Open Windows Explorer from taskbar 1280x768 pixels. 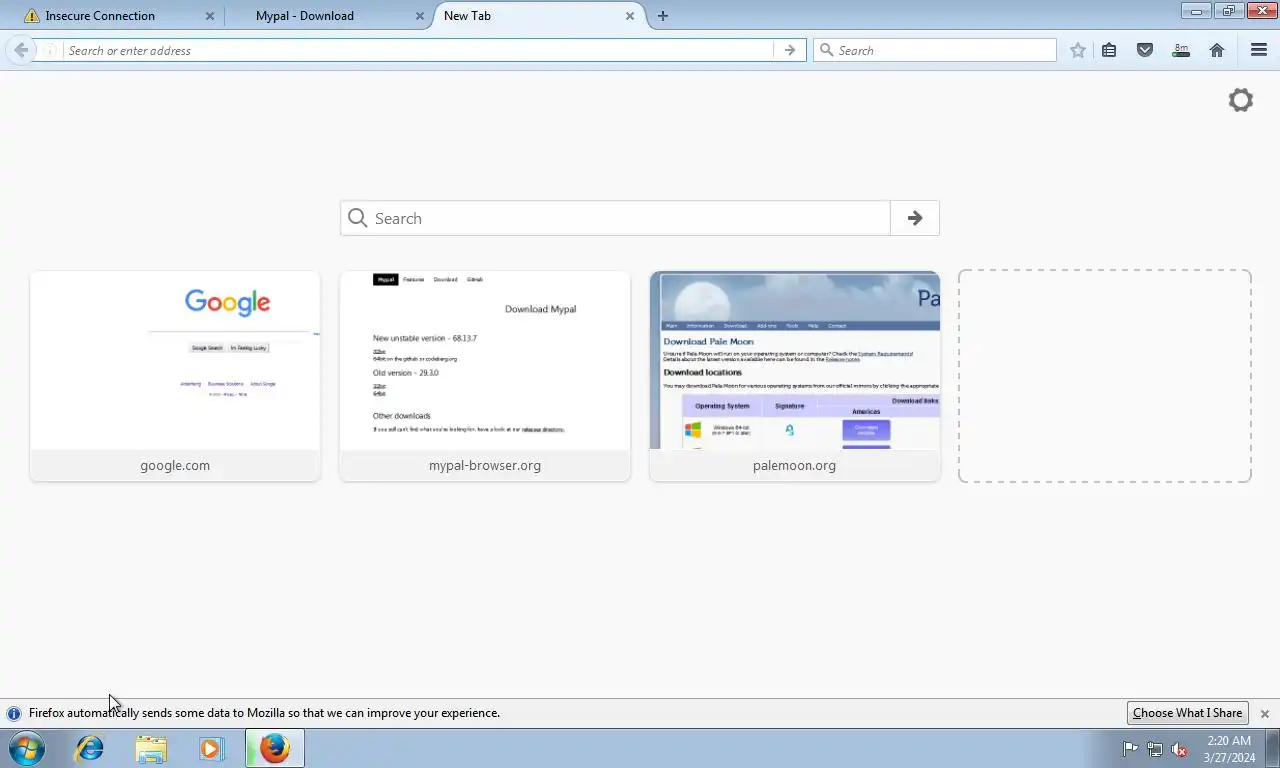pyautogui.click(x=151, y=748)
